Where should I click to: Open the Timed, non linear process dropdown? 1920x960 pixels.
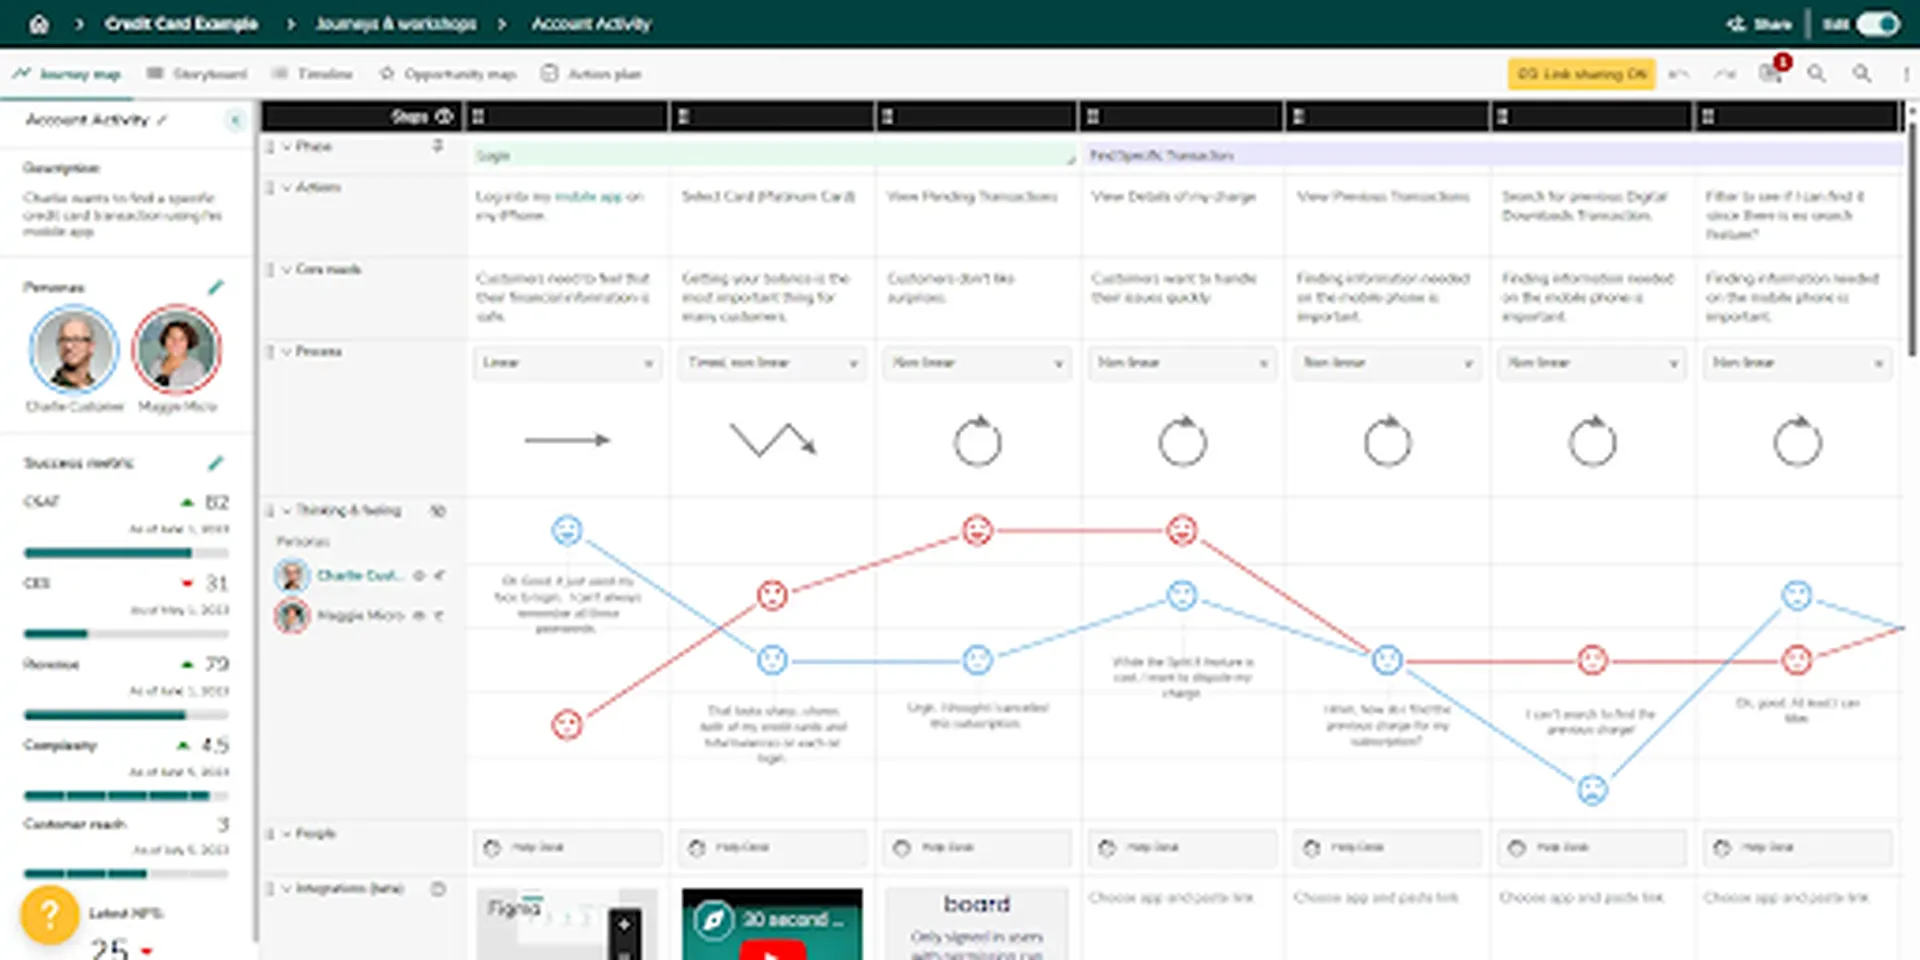[772, 362]
